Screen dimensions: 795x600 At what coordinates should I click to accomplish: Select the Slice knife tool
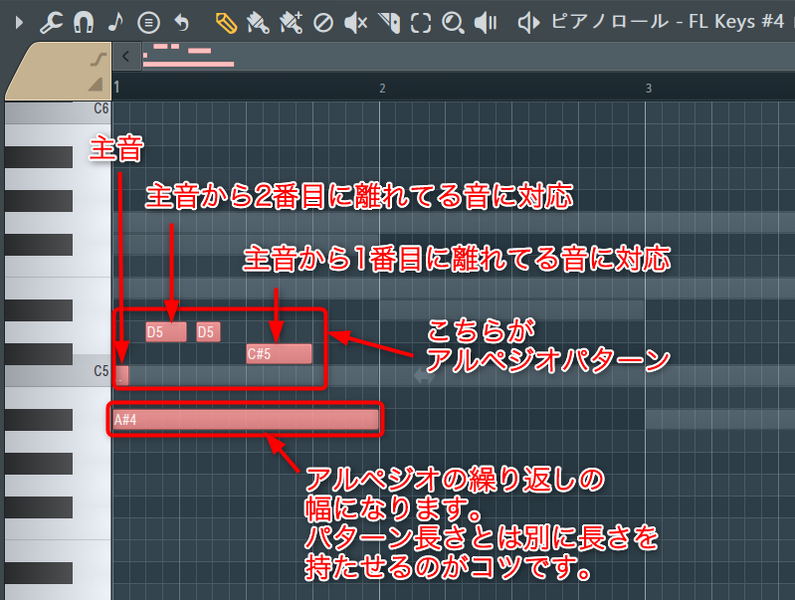pos(389,21)
